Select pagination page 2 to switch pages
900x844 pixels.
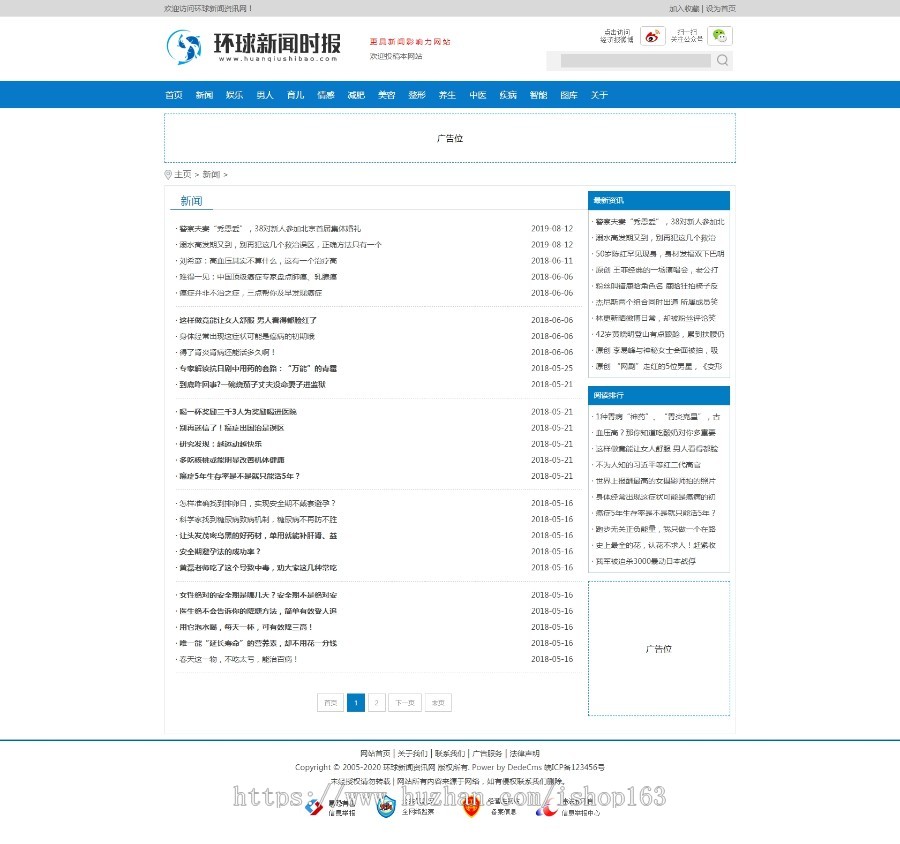point(376,703)
